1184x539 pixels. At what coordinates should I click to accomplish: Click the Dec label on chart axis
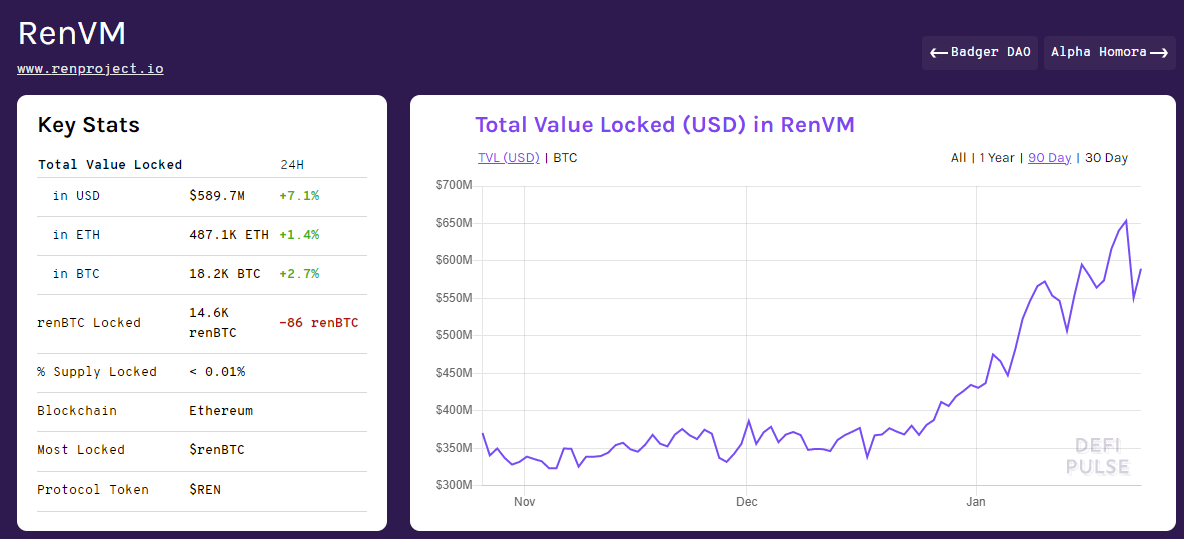point(746,501)
